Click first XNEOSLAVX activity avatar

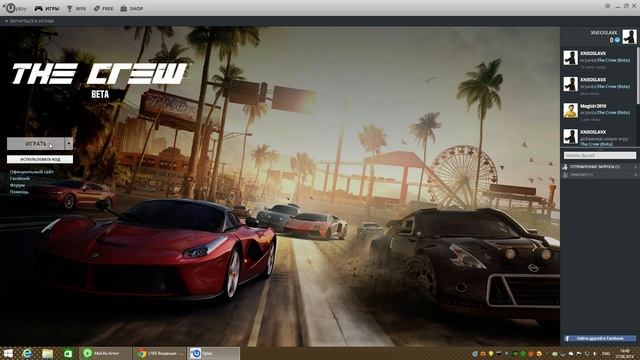click(571, 58)
